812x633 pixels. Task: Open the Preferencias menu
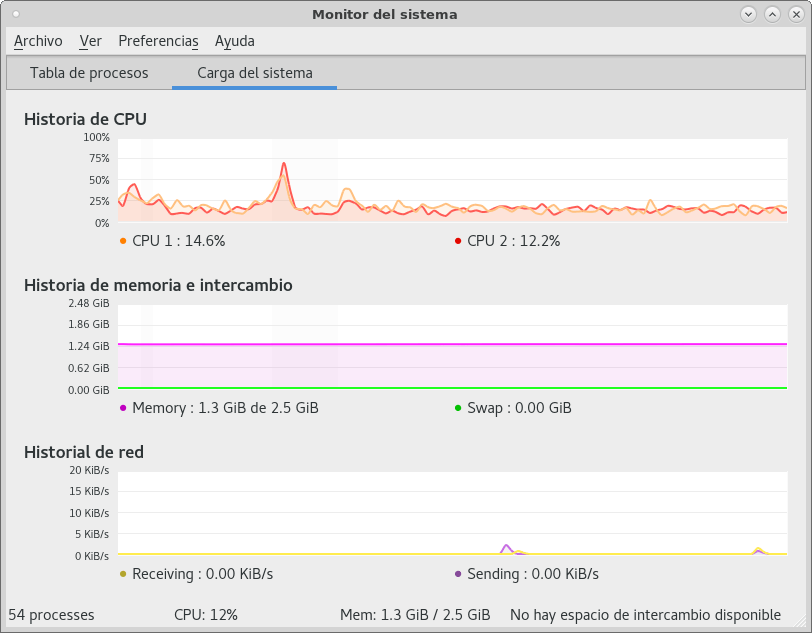(158, 41)
